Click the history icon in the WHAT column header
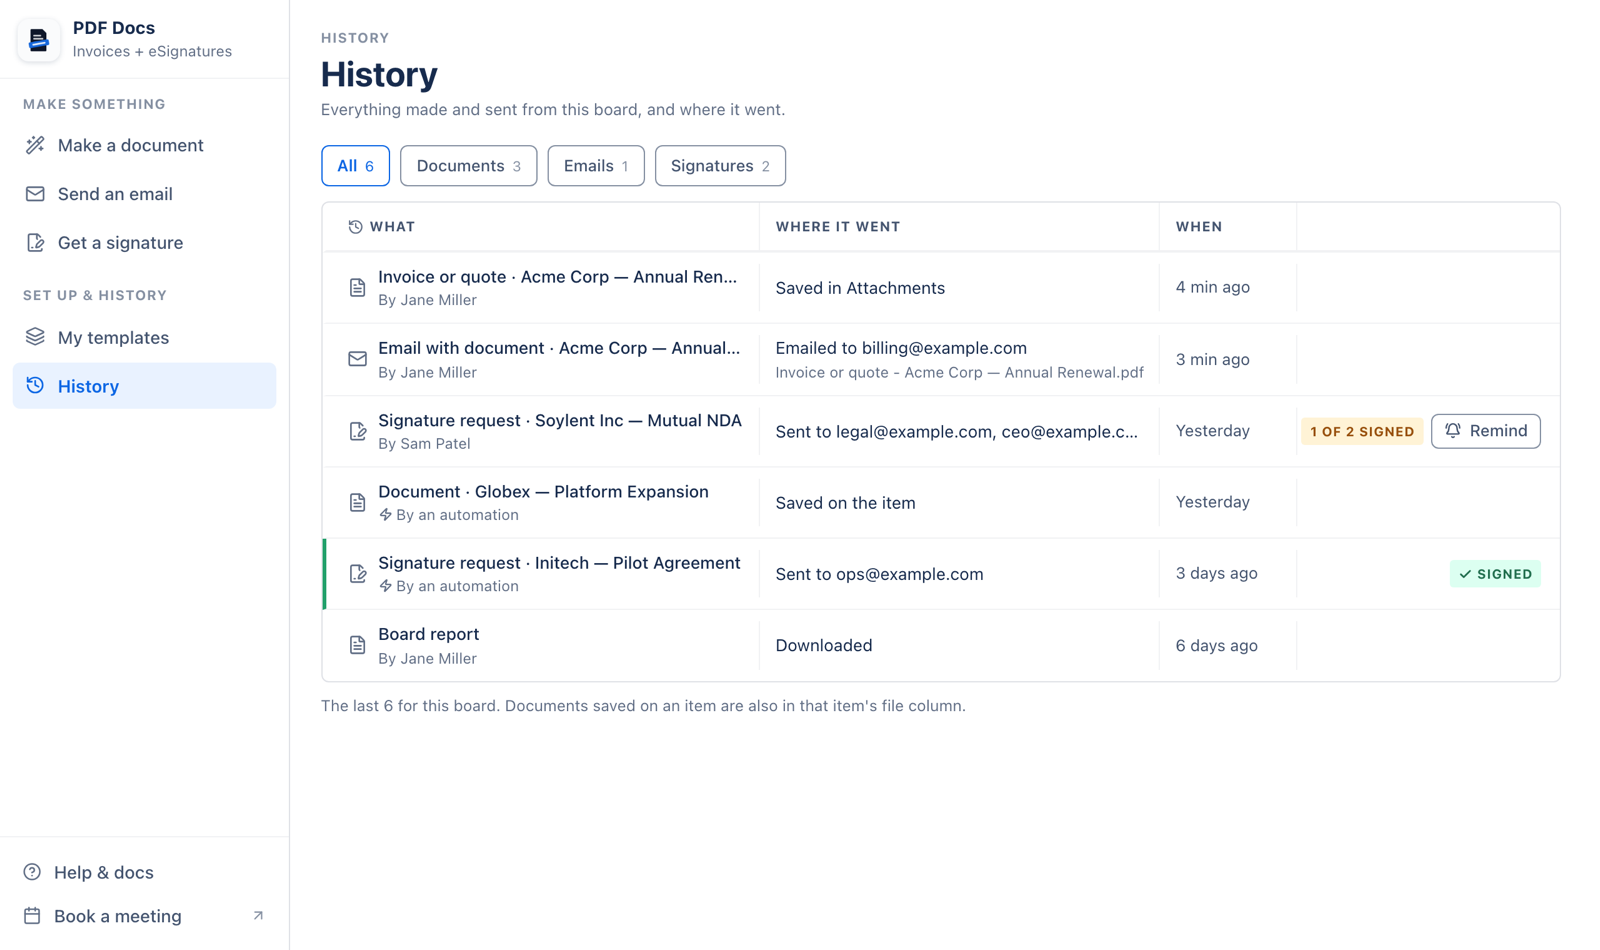The height and width of the screenshot is (950, 1600). click(x=355, y=227)
